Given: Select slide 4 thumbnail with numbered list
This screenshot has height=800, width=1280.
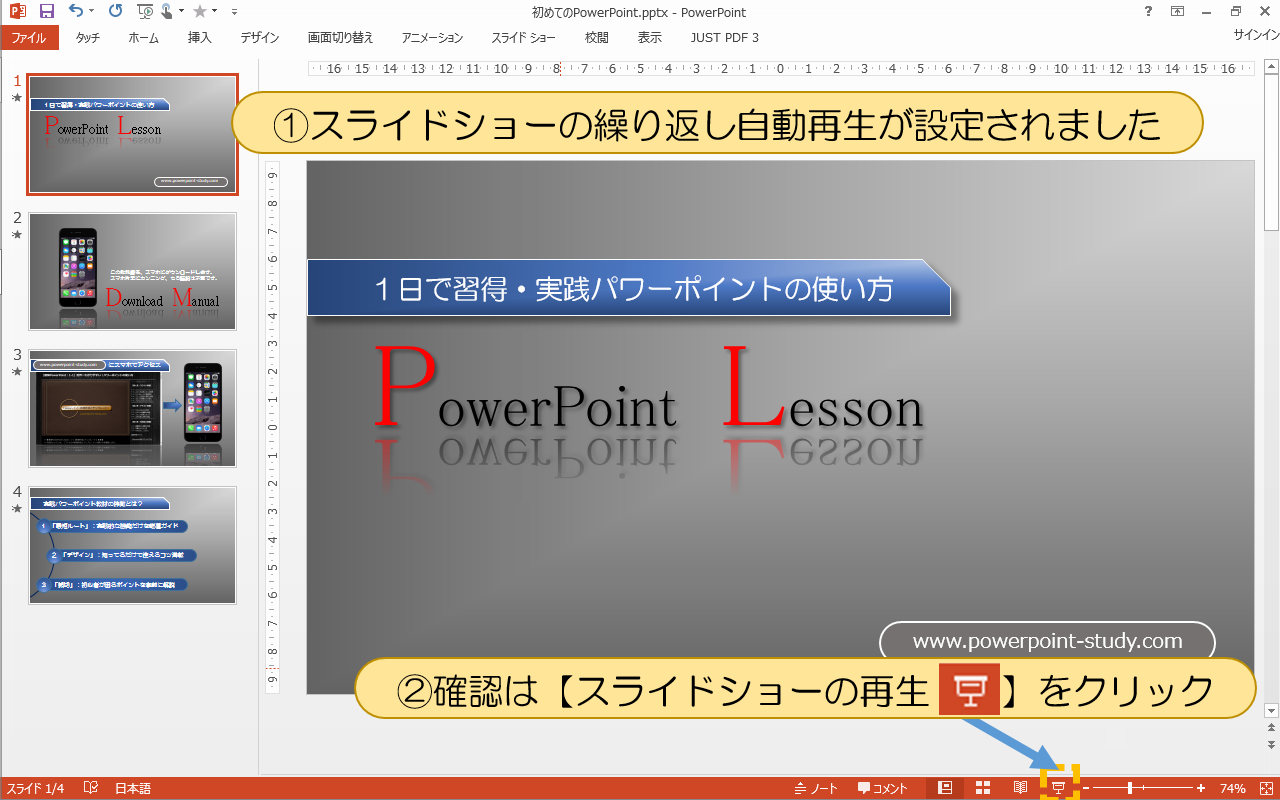Looking at the screenshot, I should pos(133,545).
